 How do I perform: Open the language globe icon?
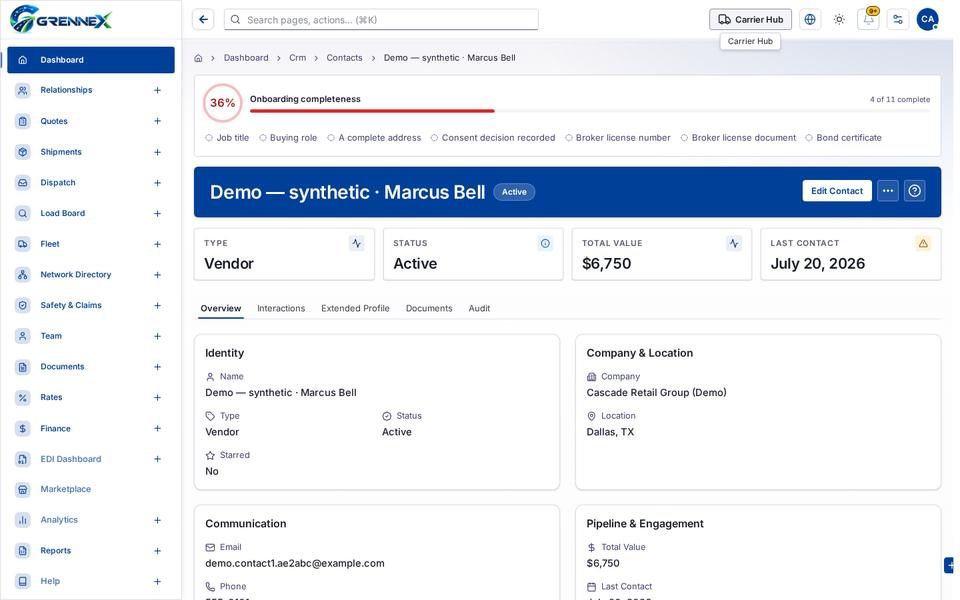click(809, 20)
